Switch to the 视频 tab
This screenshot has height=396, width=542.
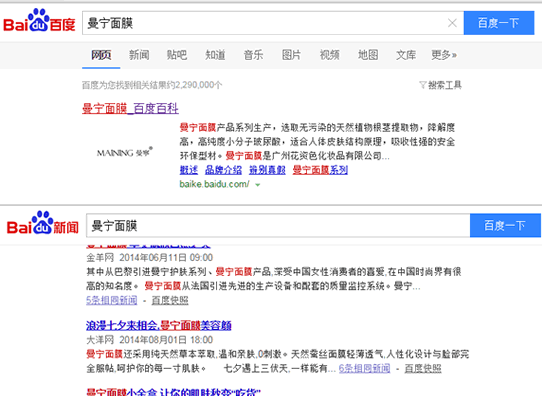coord(329,55)
